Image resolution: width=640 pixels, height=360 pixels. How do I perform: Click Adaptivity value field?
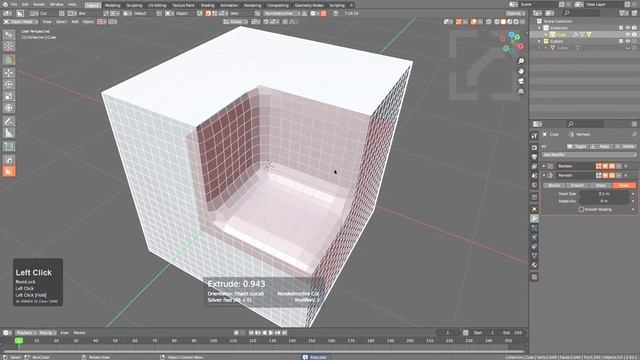click(604, 201)
